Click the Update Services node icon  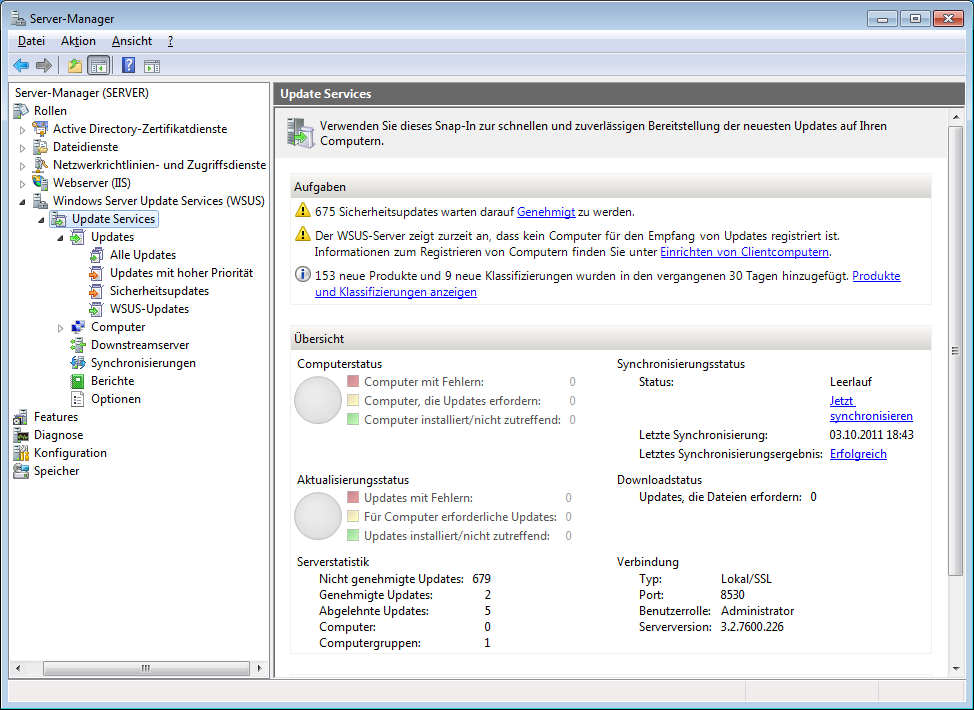59,219
